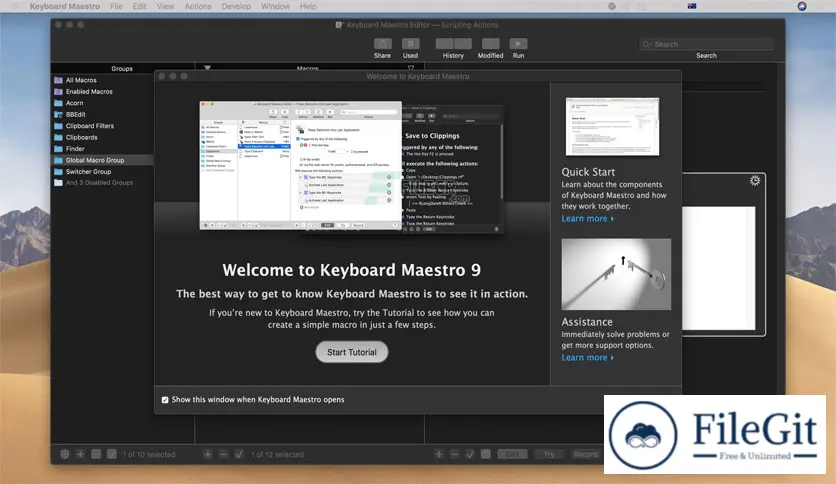
Task: Click the Macros column sort triangle
Action: [207, 68]
